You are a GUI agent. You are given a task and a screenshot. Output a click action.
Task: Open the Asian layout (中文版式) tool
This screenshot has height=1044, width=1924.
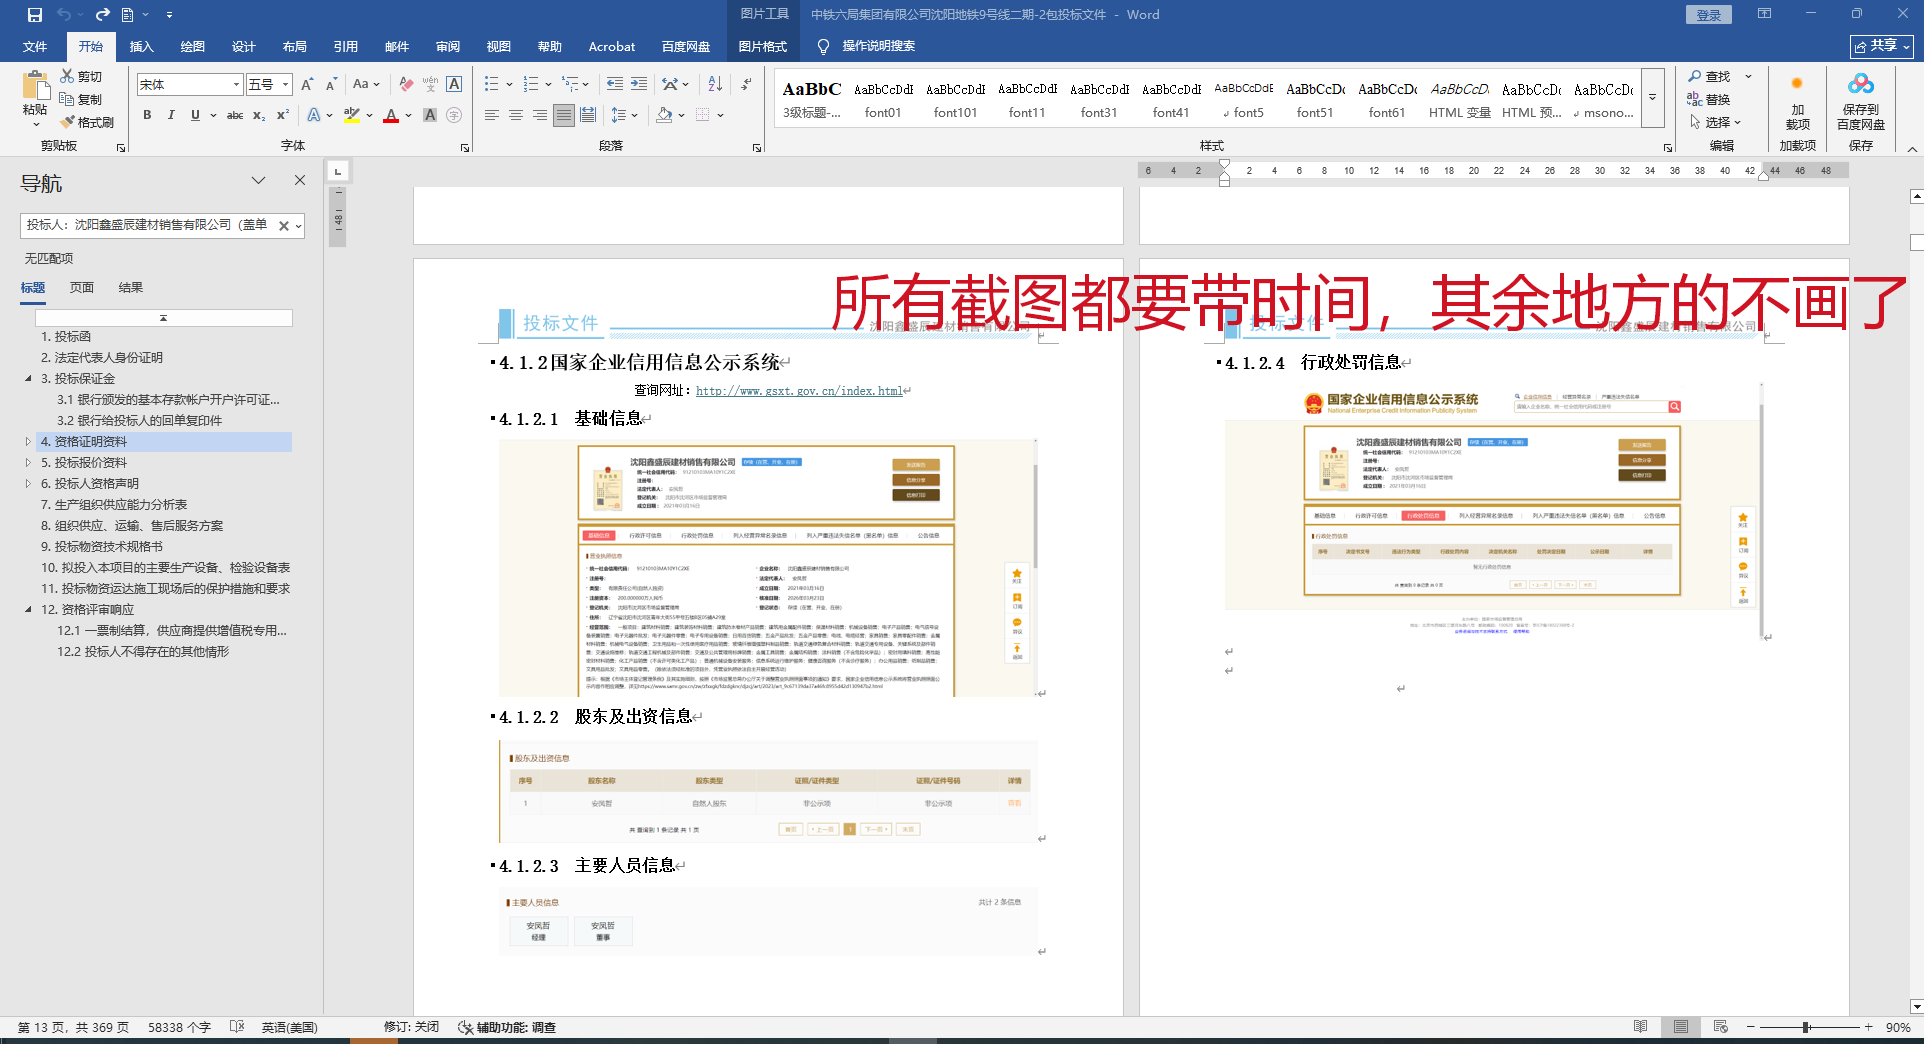click(670, 84)
